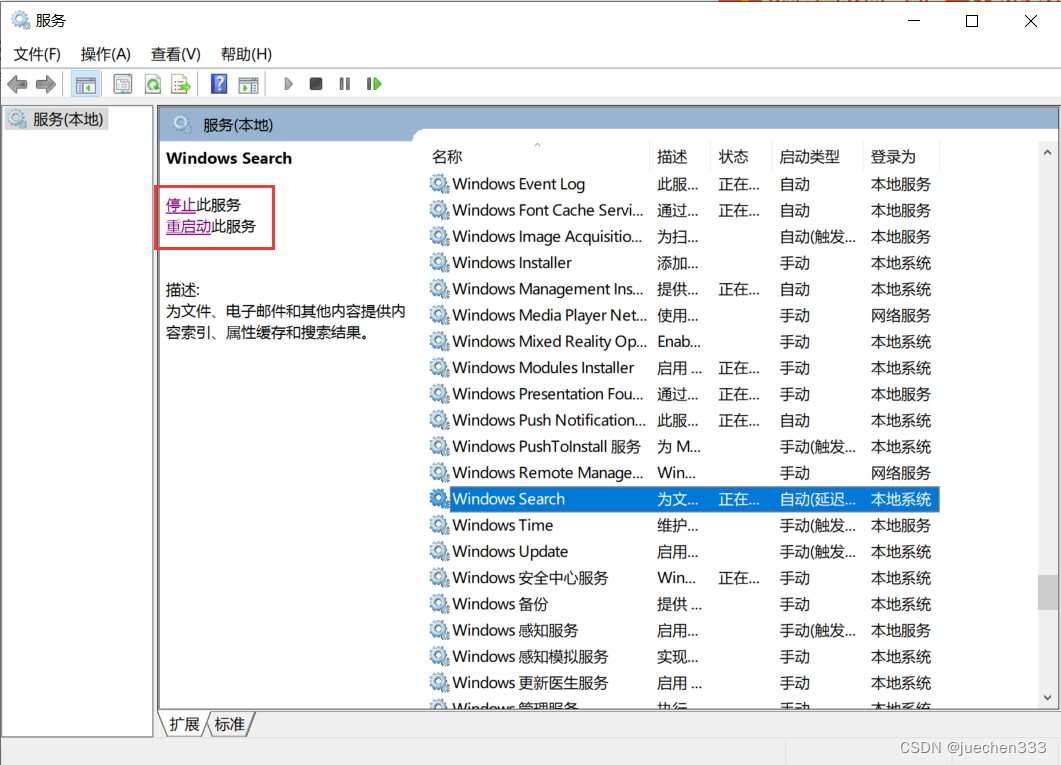Open the Help question-mark icon
The height and width of the screenshot is (765, 1061).
coord(219,84)
